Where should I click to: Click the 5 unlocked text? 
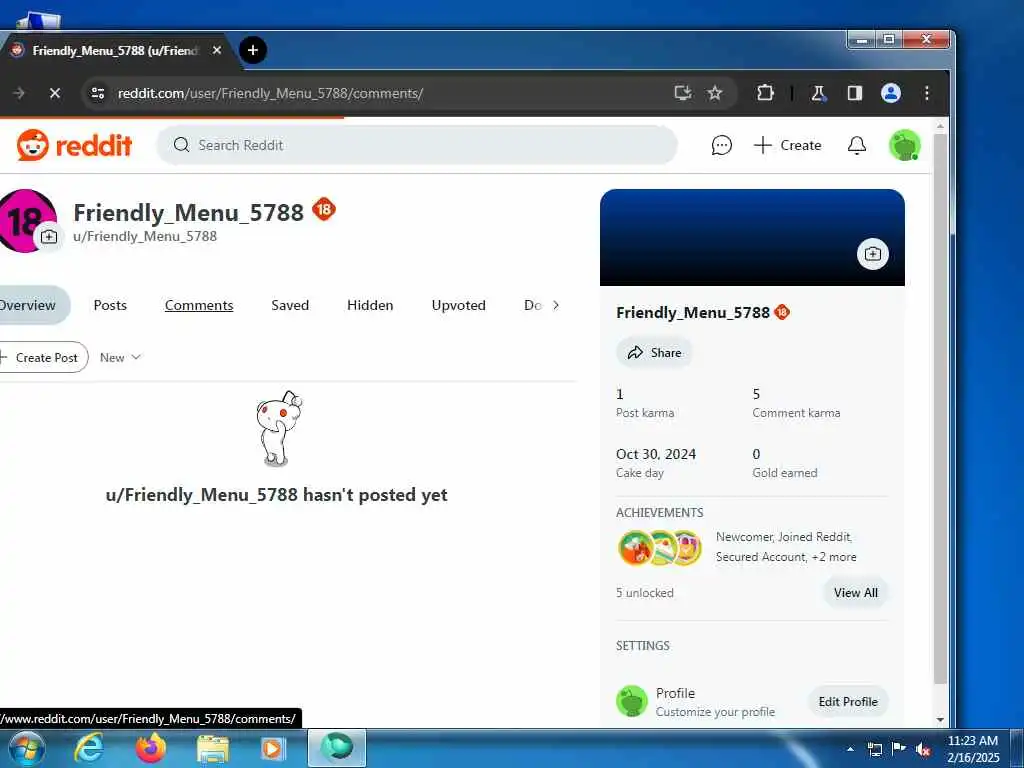click(645, 593)
